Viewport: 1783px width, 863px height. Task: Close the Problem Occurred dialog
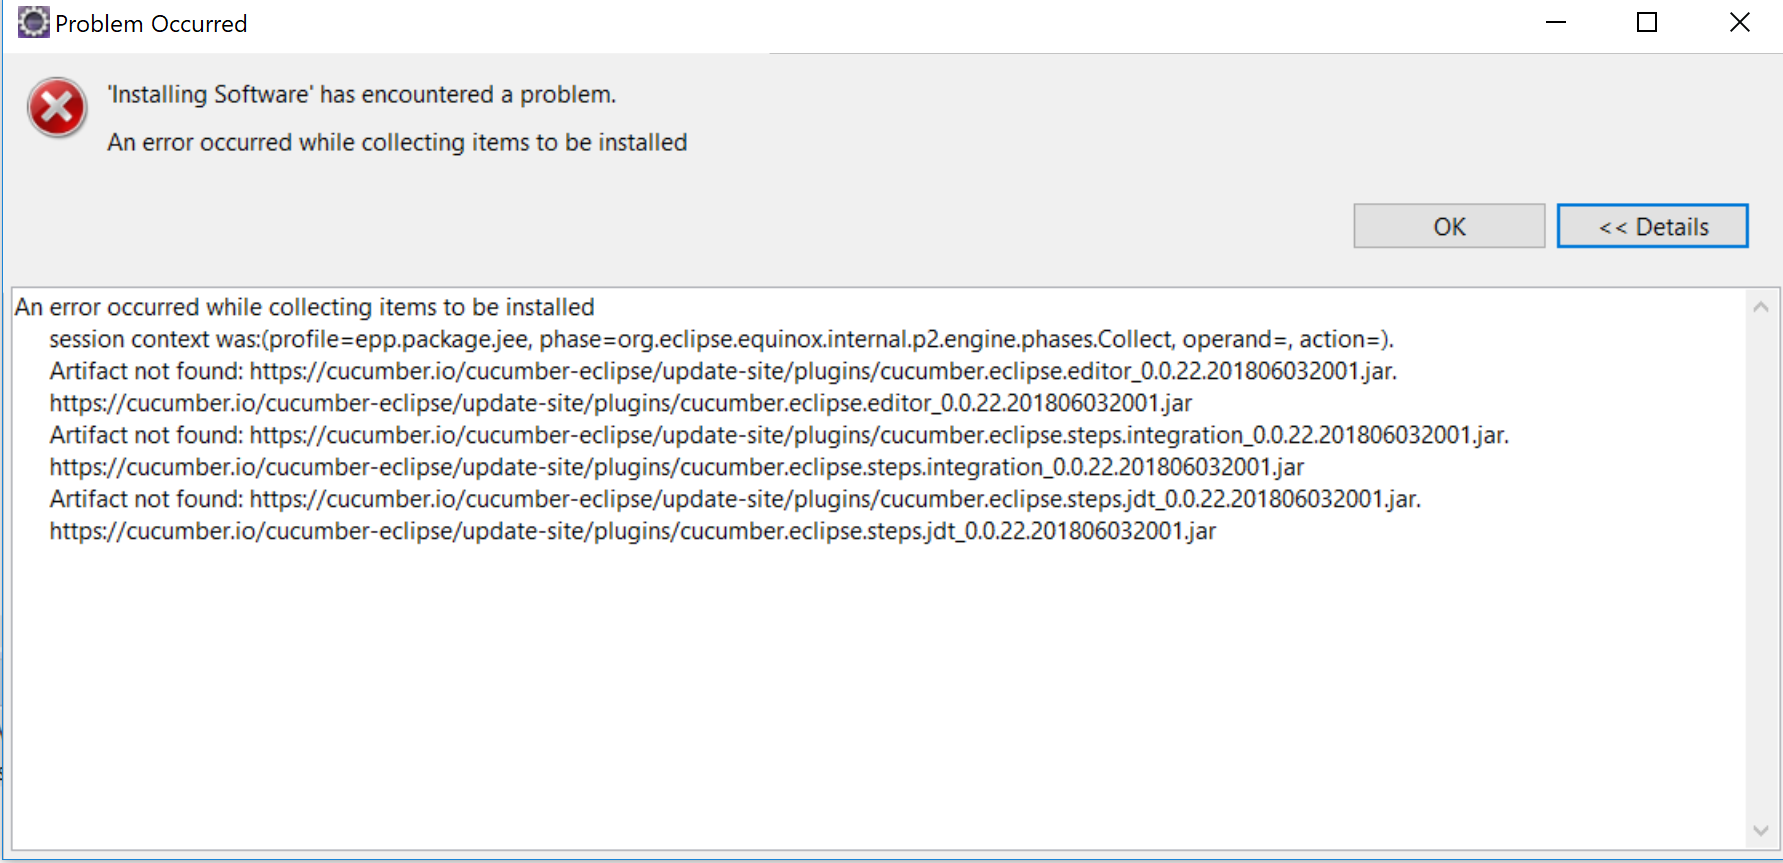tap(1739, 22)
